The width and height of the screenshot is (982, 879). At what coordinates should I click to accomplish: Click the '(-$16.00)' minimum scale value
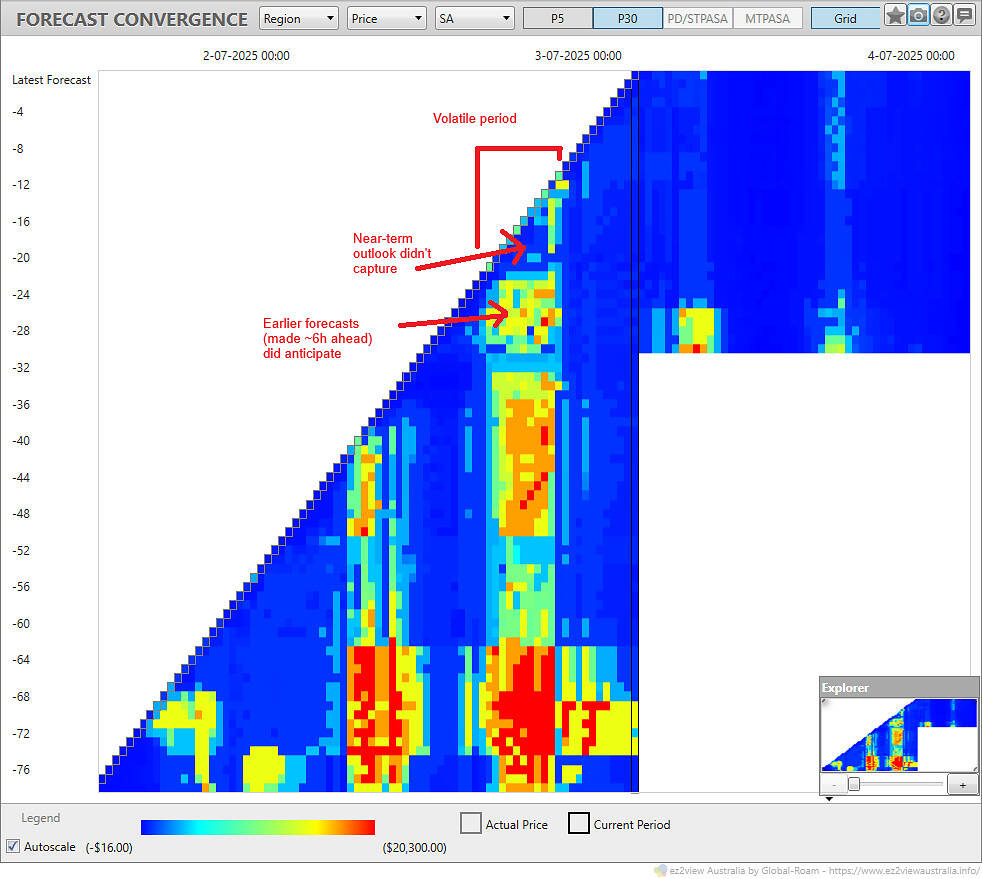109,847
